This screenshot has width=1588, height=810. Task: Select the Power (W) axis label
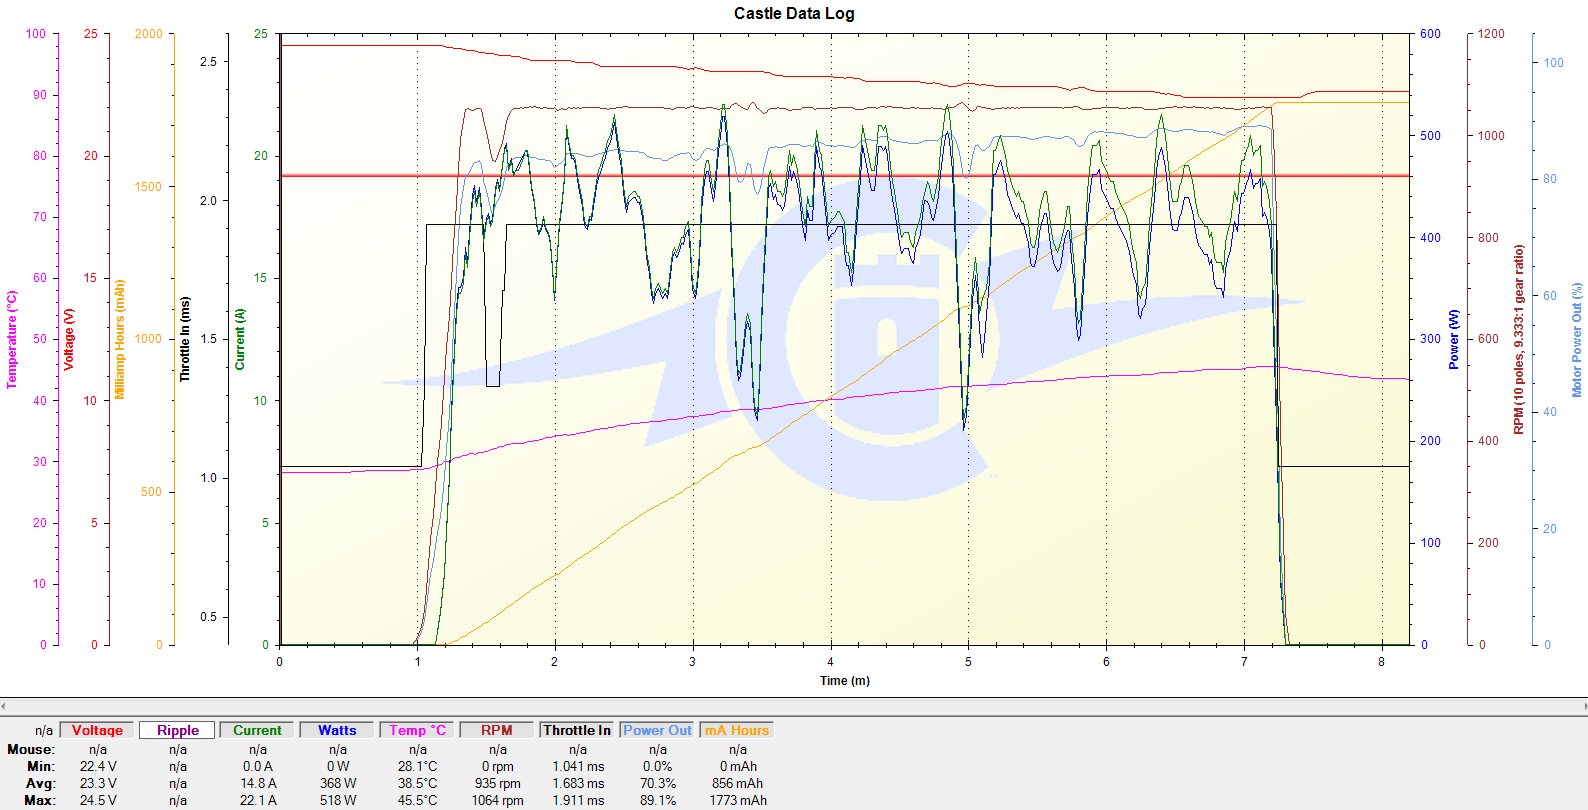click(x=1454, y=339)
